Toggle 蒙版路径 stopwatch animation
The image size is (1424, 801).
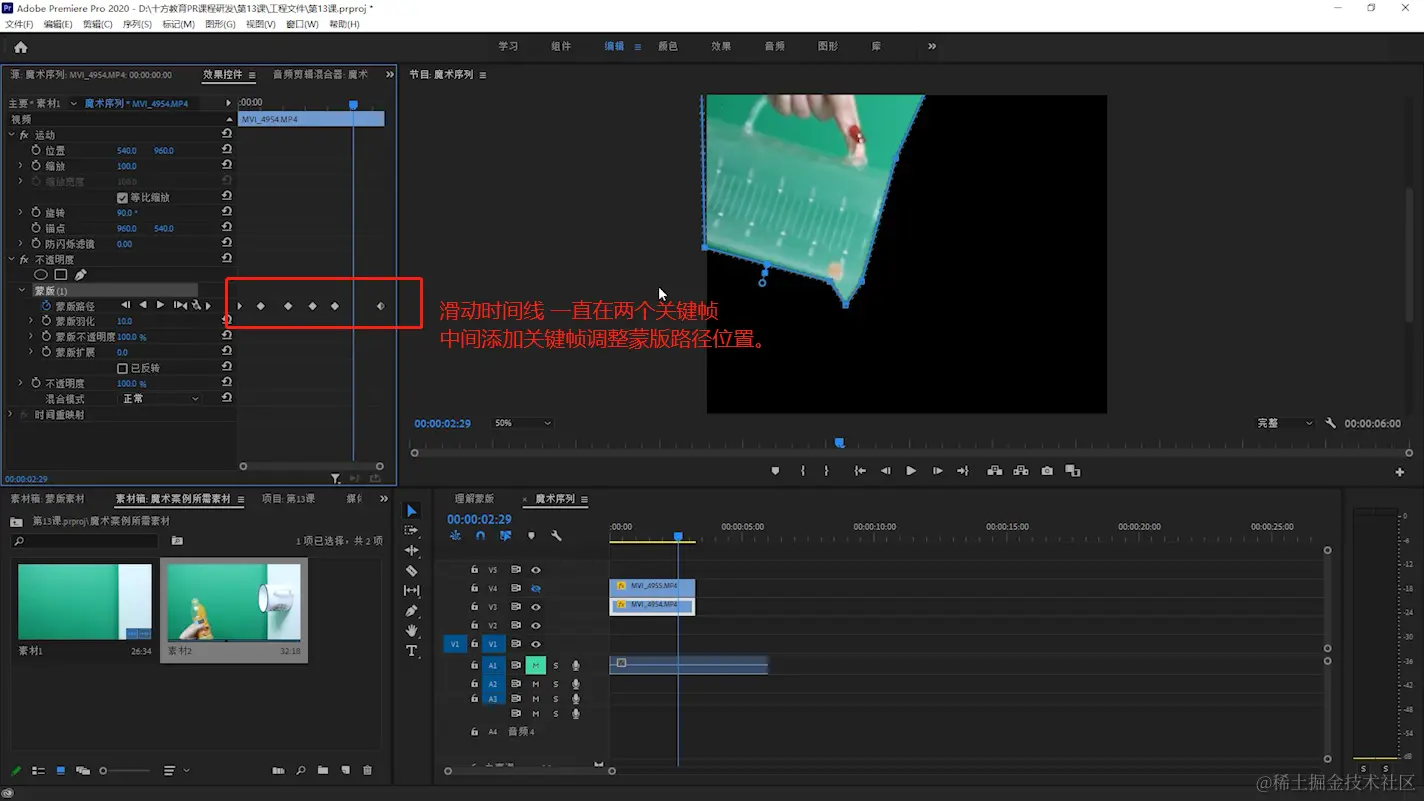46,306
